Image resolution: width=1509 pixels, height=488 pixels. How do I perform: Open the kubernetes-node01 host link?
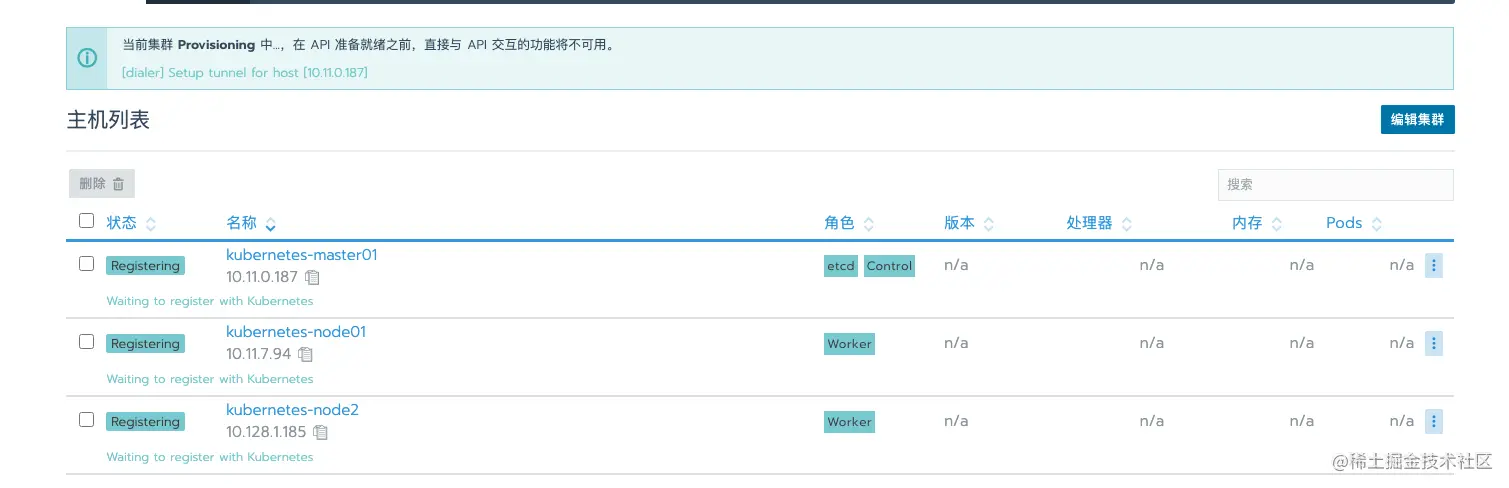(296, 332)
